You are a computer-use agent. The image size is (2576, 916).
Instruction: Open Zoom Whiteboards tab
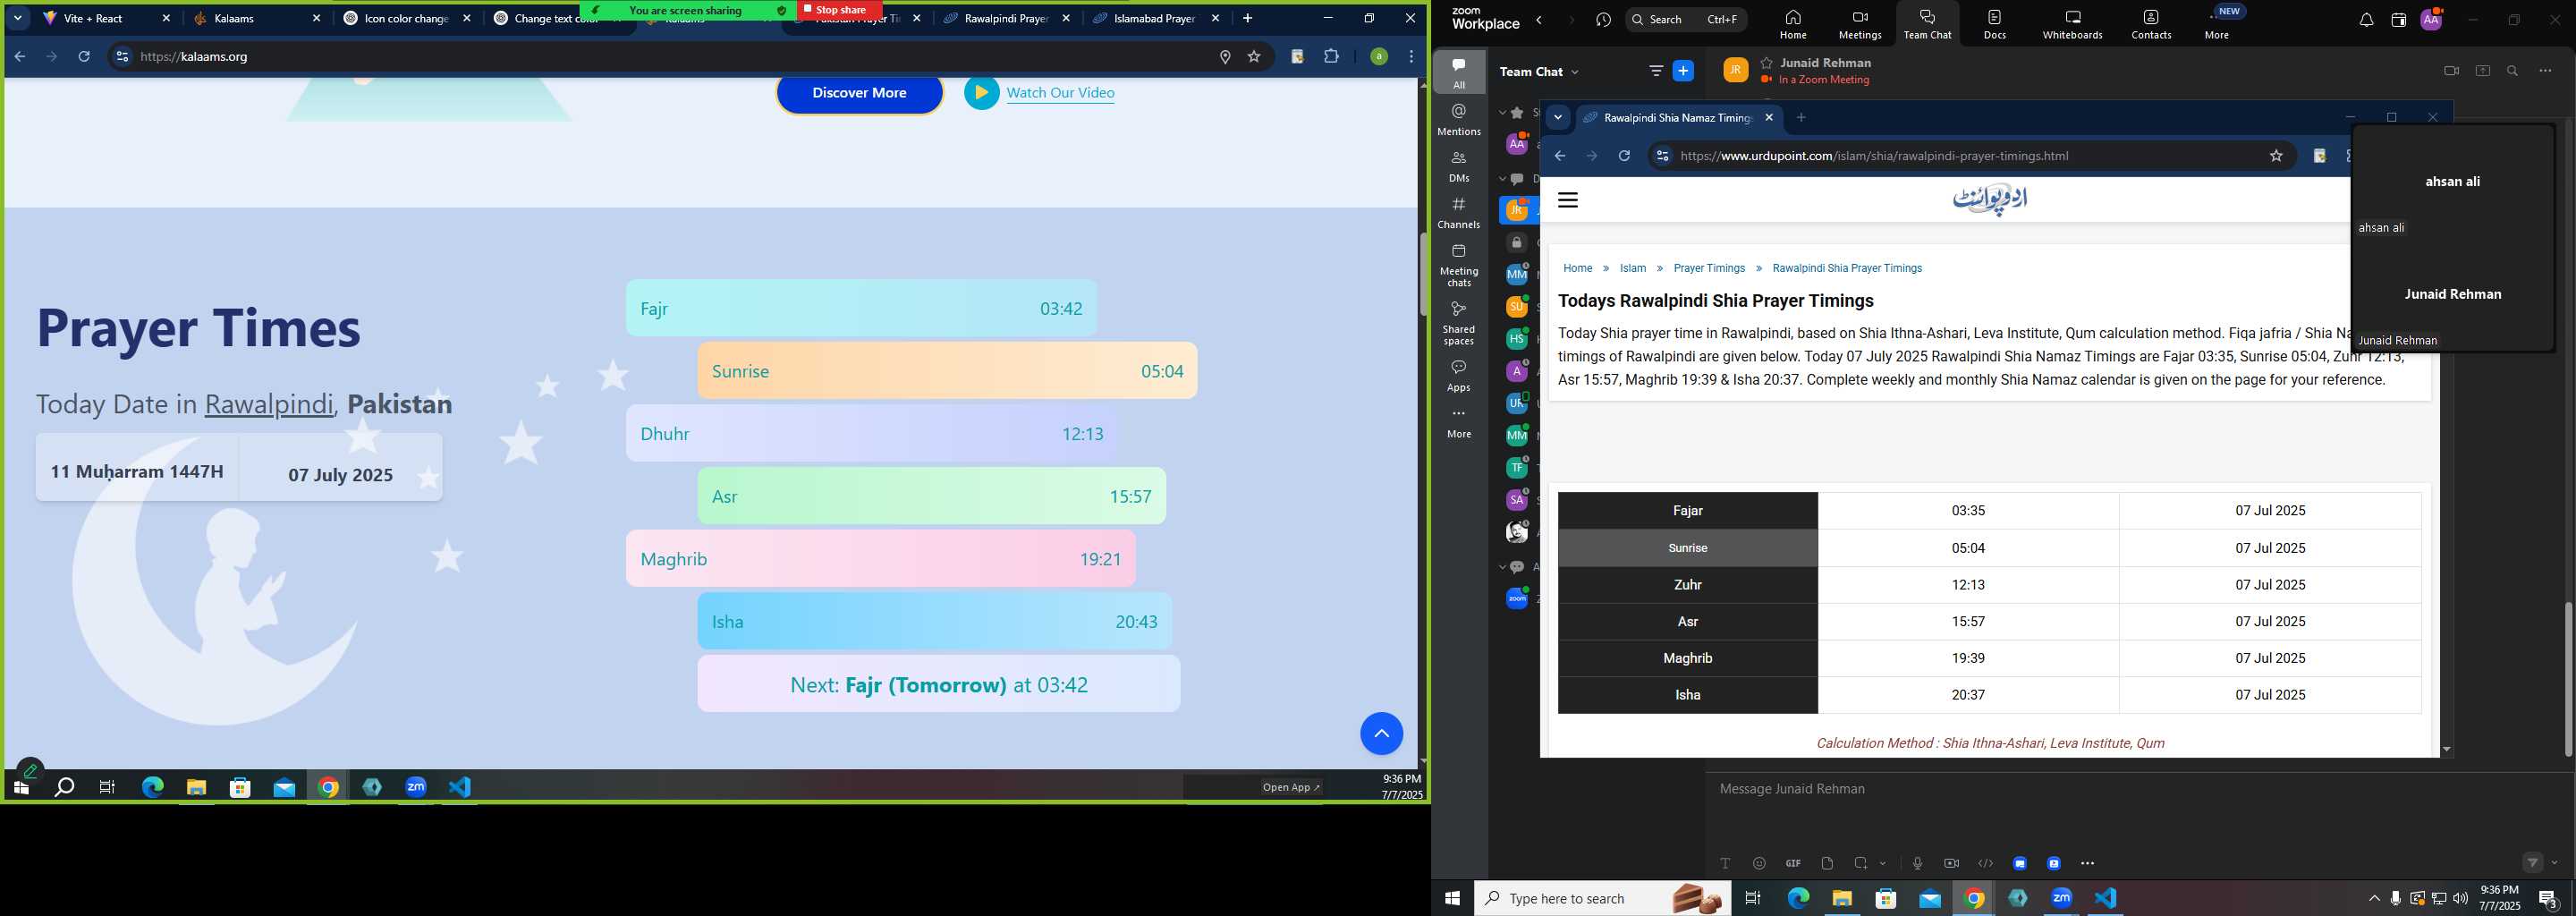coord(2072,25)
